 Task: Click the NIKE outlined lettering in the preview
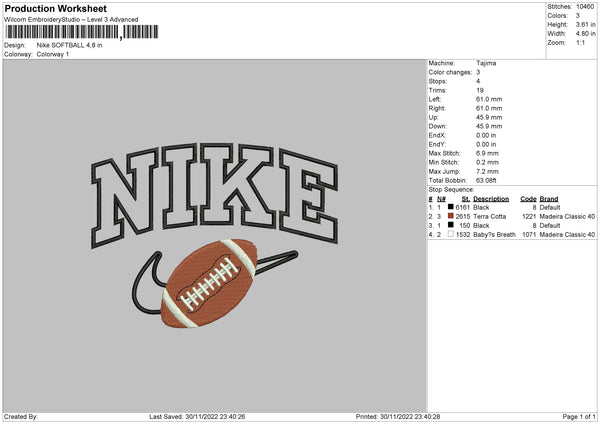point(215,194)
